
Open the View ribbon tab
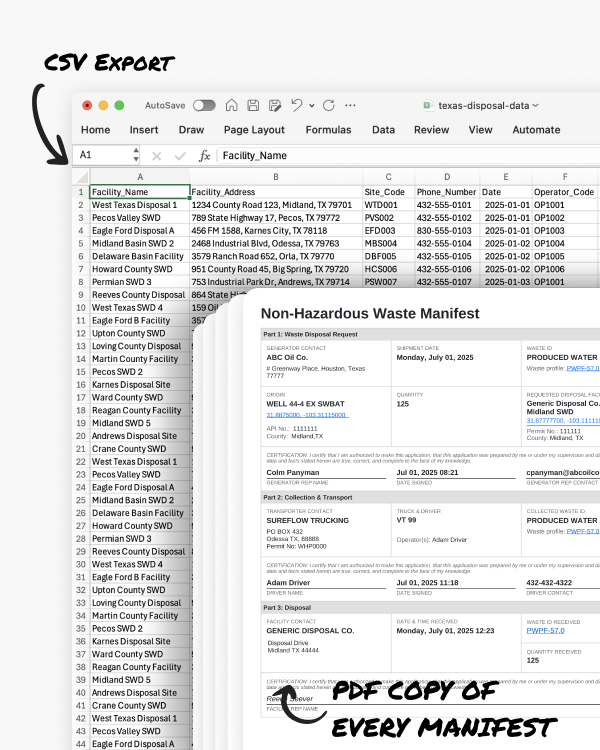click(480, 130)
